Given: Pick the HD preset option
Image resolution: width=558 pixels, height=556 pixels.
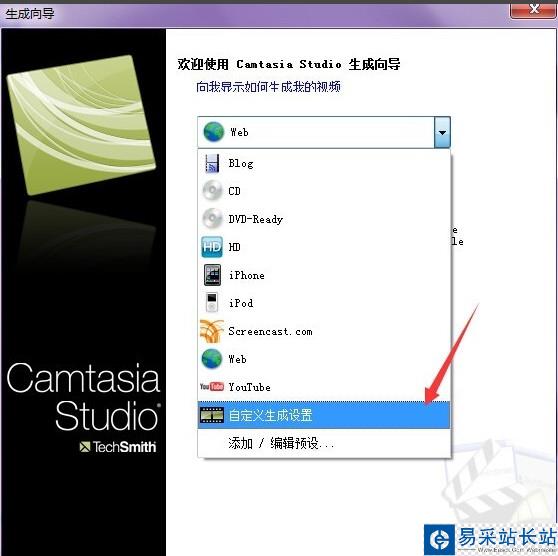Looking at the screenshot, I should (324, 247).
